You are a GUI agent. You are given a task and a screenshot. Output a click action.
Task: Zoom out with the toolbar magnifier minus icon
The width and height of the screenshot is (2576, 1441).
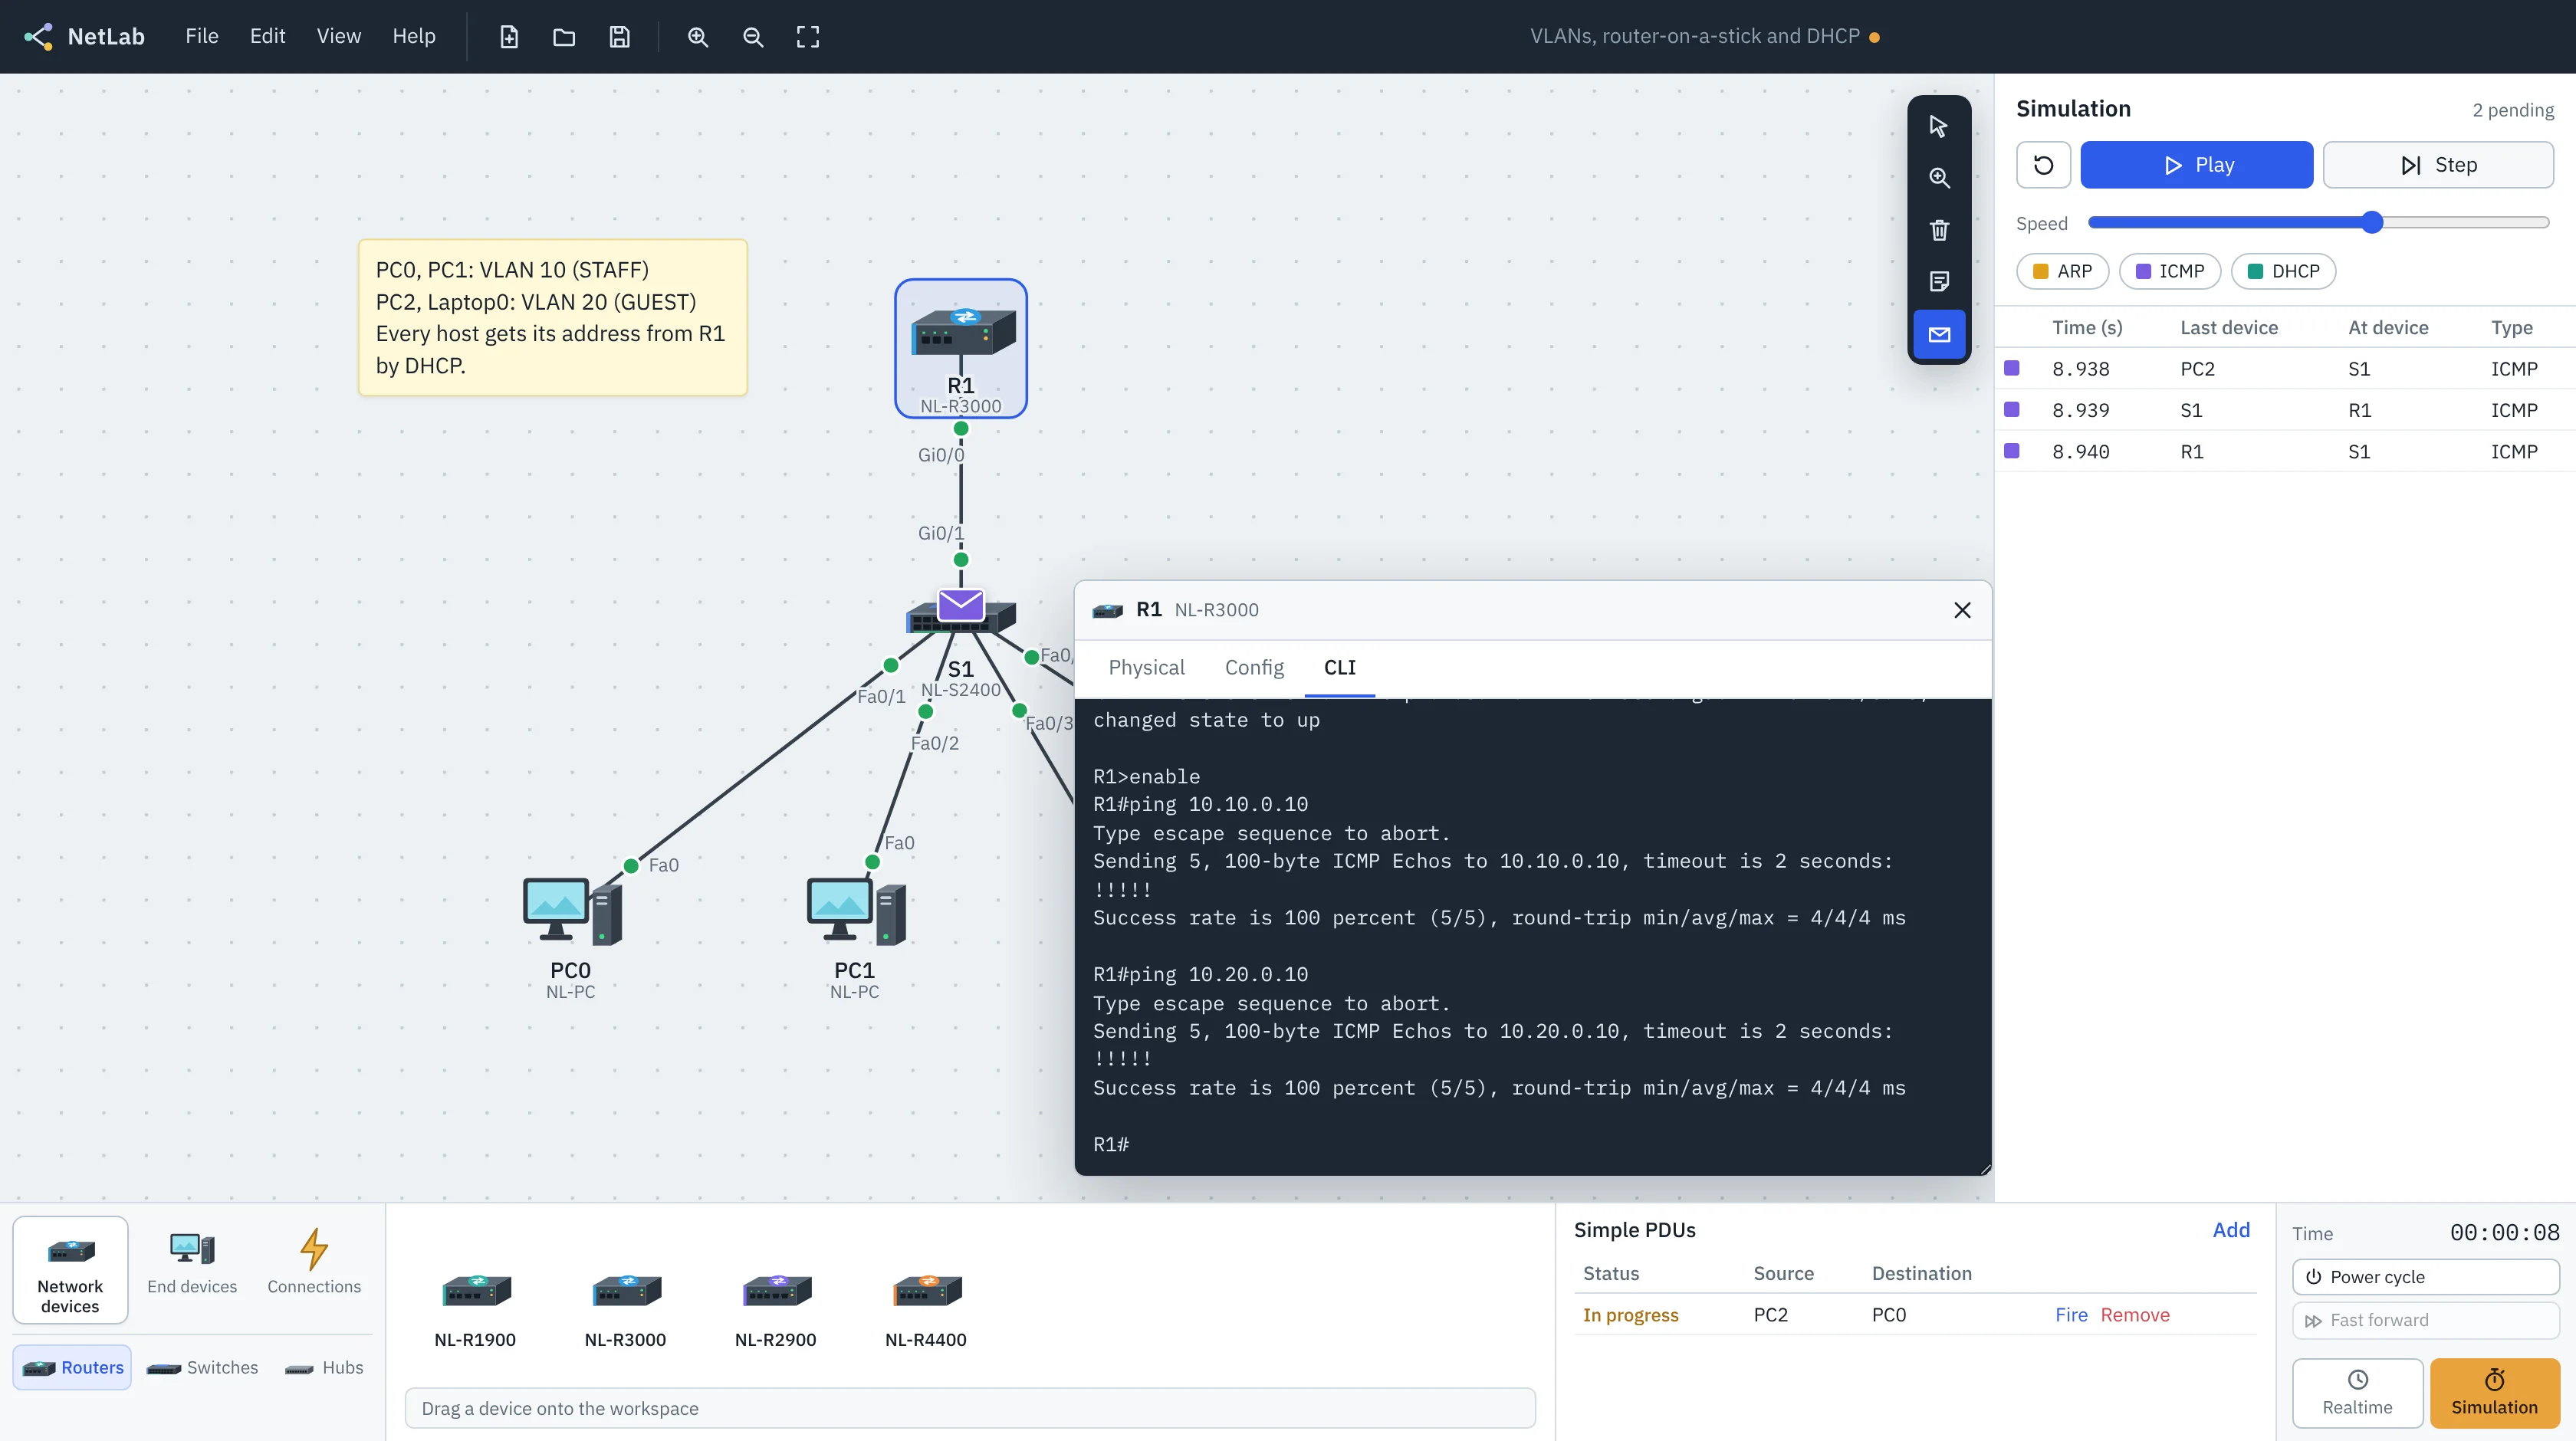coord(753,37)
